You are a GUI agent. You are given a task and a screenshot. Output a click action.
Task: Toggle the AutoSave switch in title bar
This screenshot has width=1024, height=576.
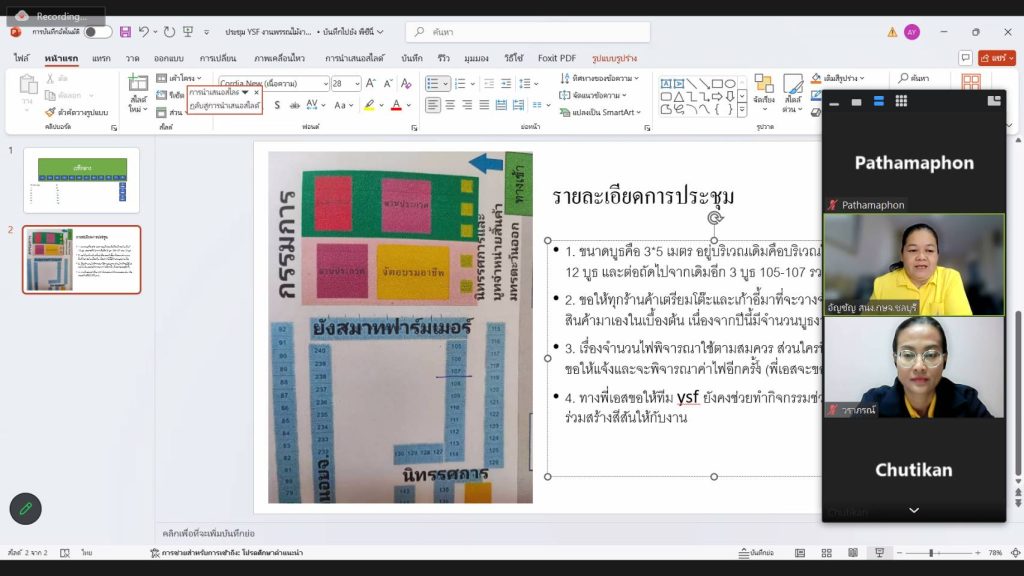(x=98, y=32)
